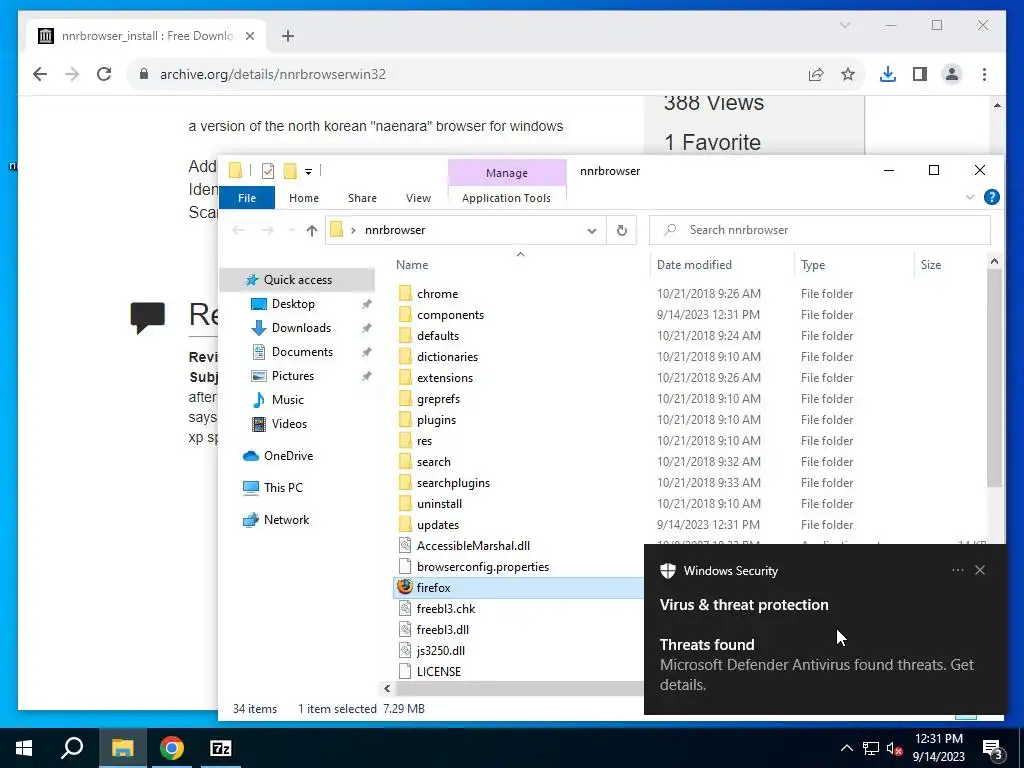Image resolution: width=1024 pixels, height=768 pixels.
Task: Switch to the View ribbon tab
Action: 418,198
